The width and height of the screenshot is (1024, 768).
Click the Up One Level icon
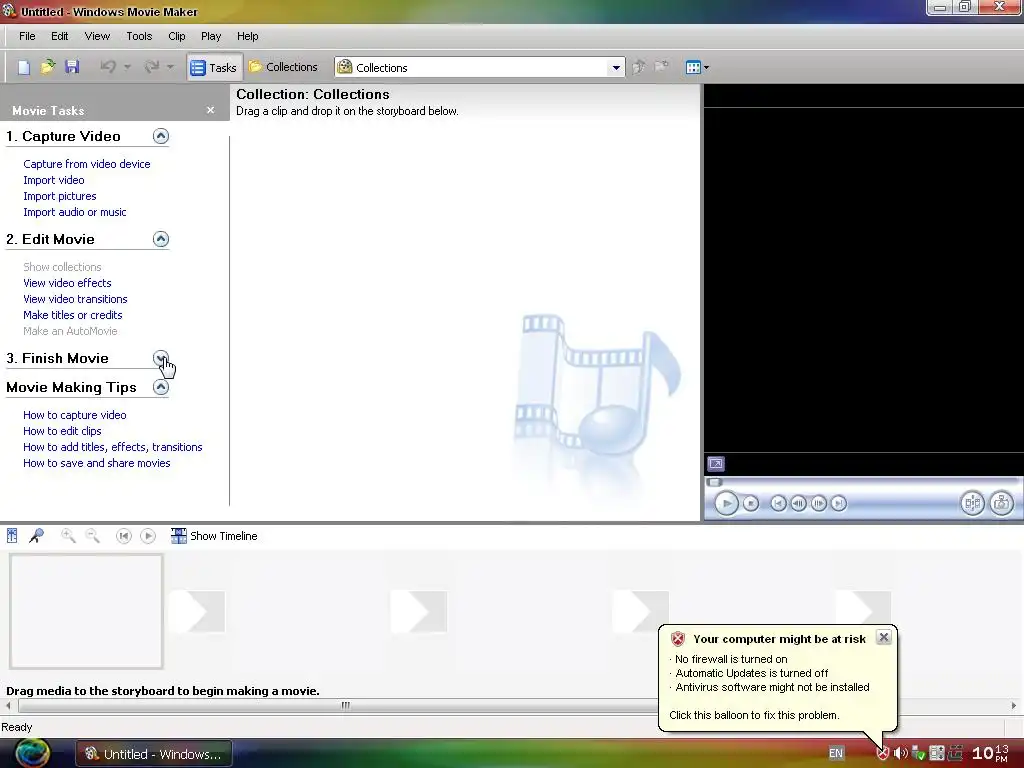(x=639, y=67)
